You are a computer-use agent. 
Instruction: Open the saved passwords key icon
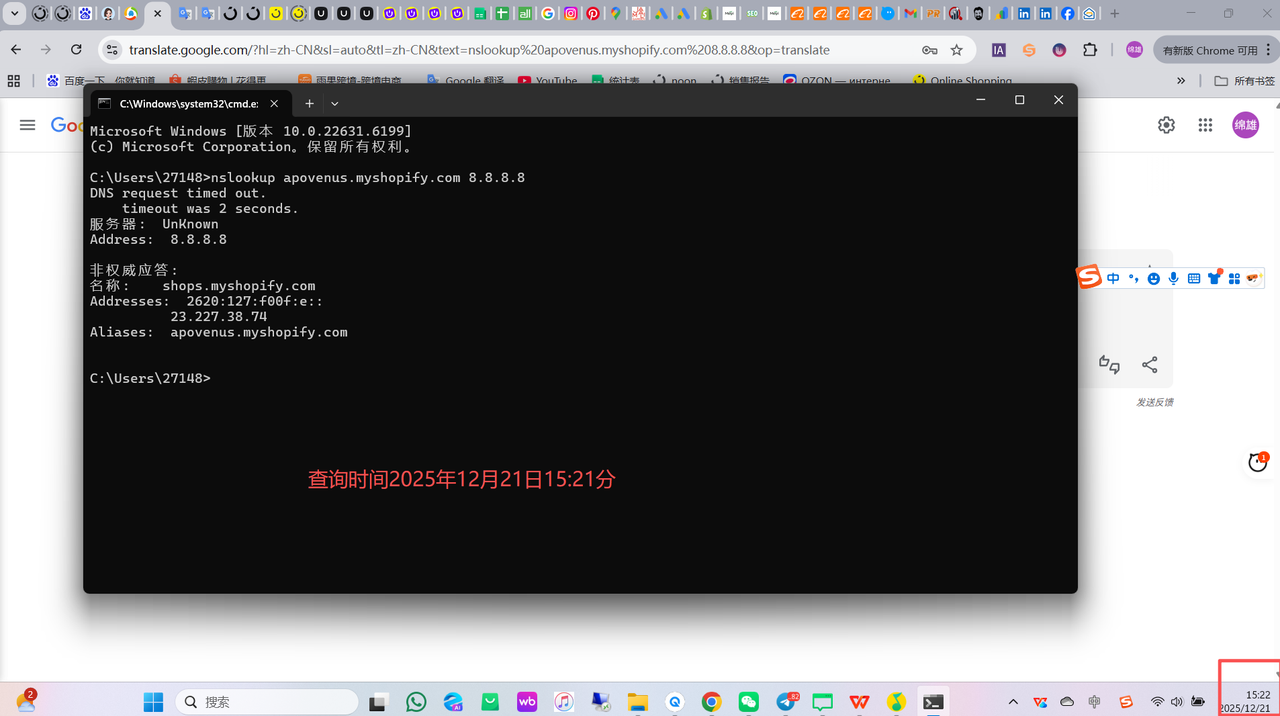[929, 50]
